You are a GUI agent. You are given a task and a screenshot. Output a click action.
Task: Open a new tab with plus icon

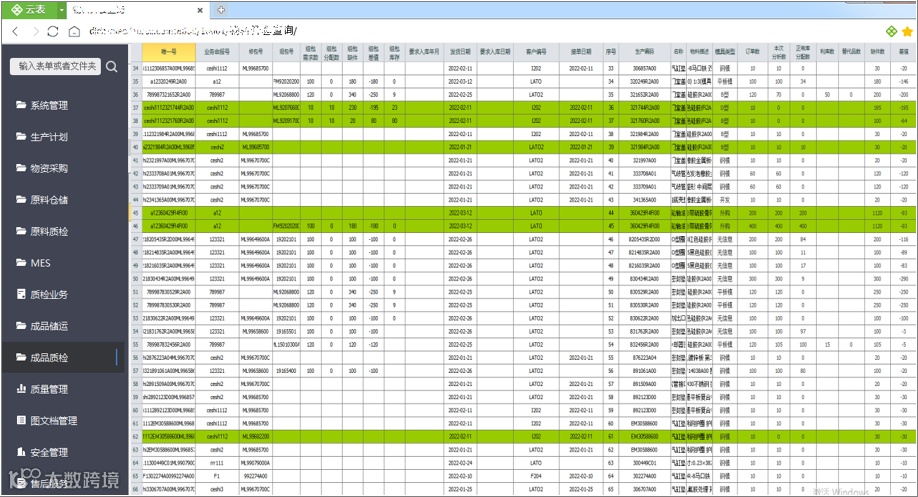click(221, 10)
